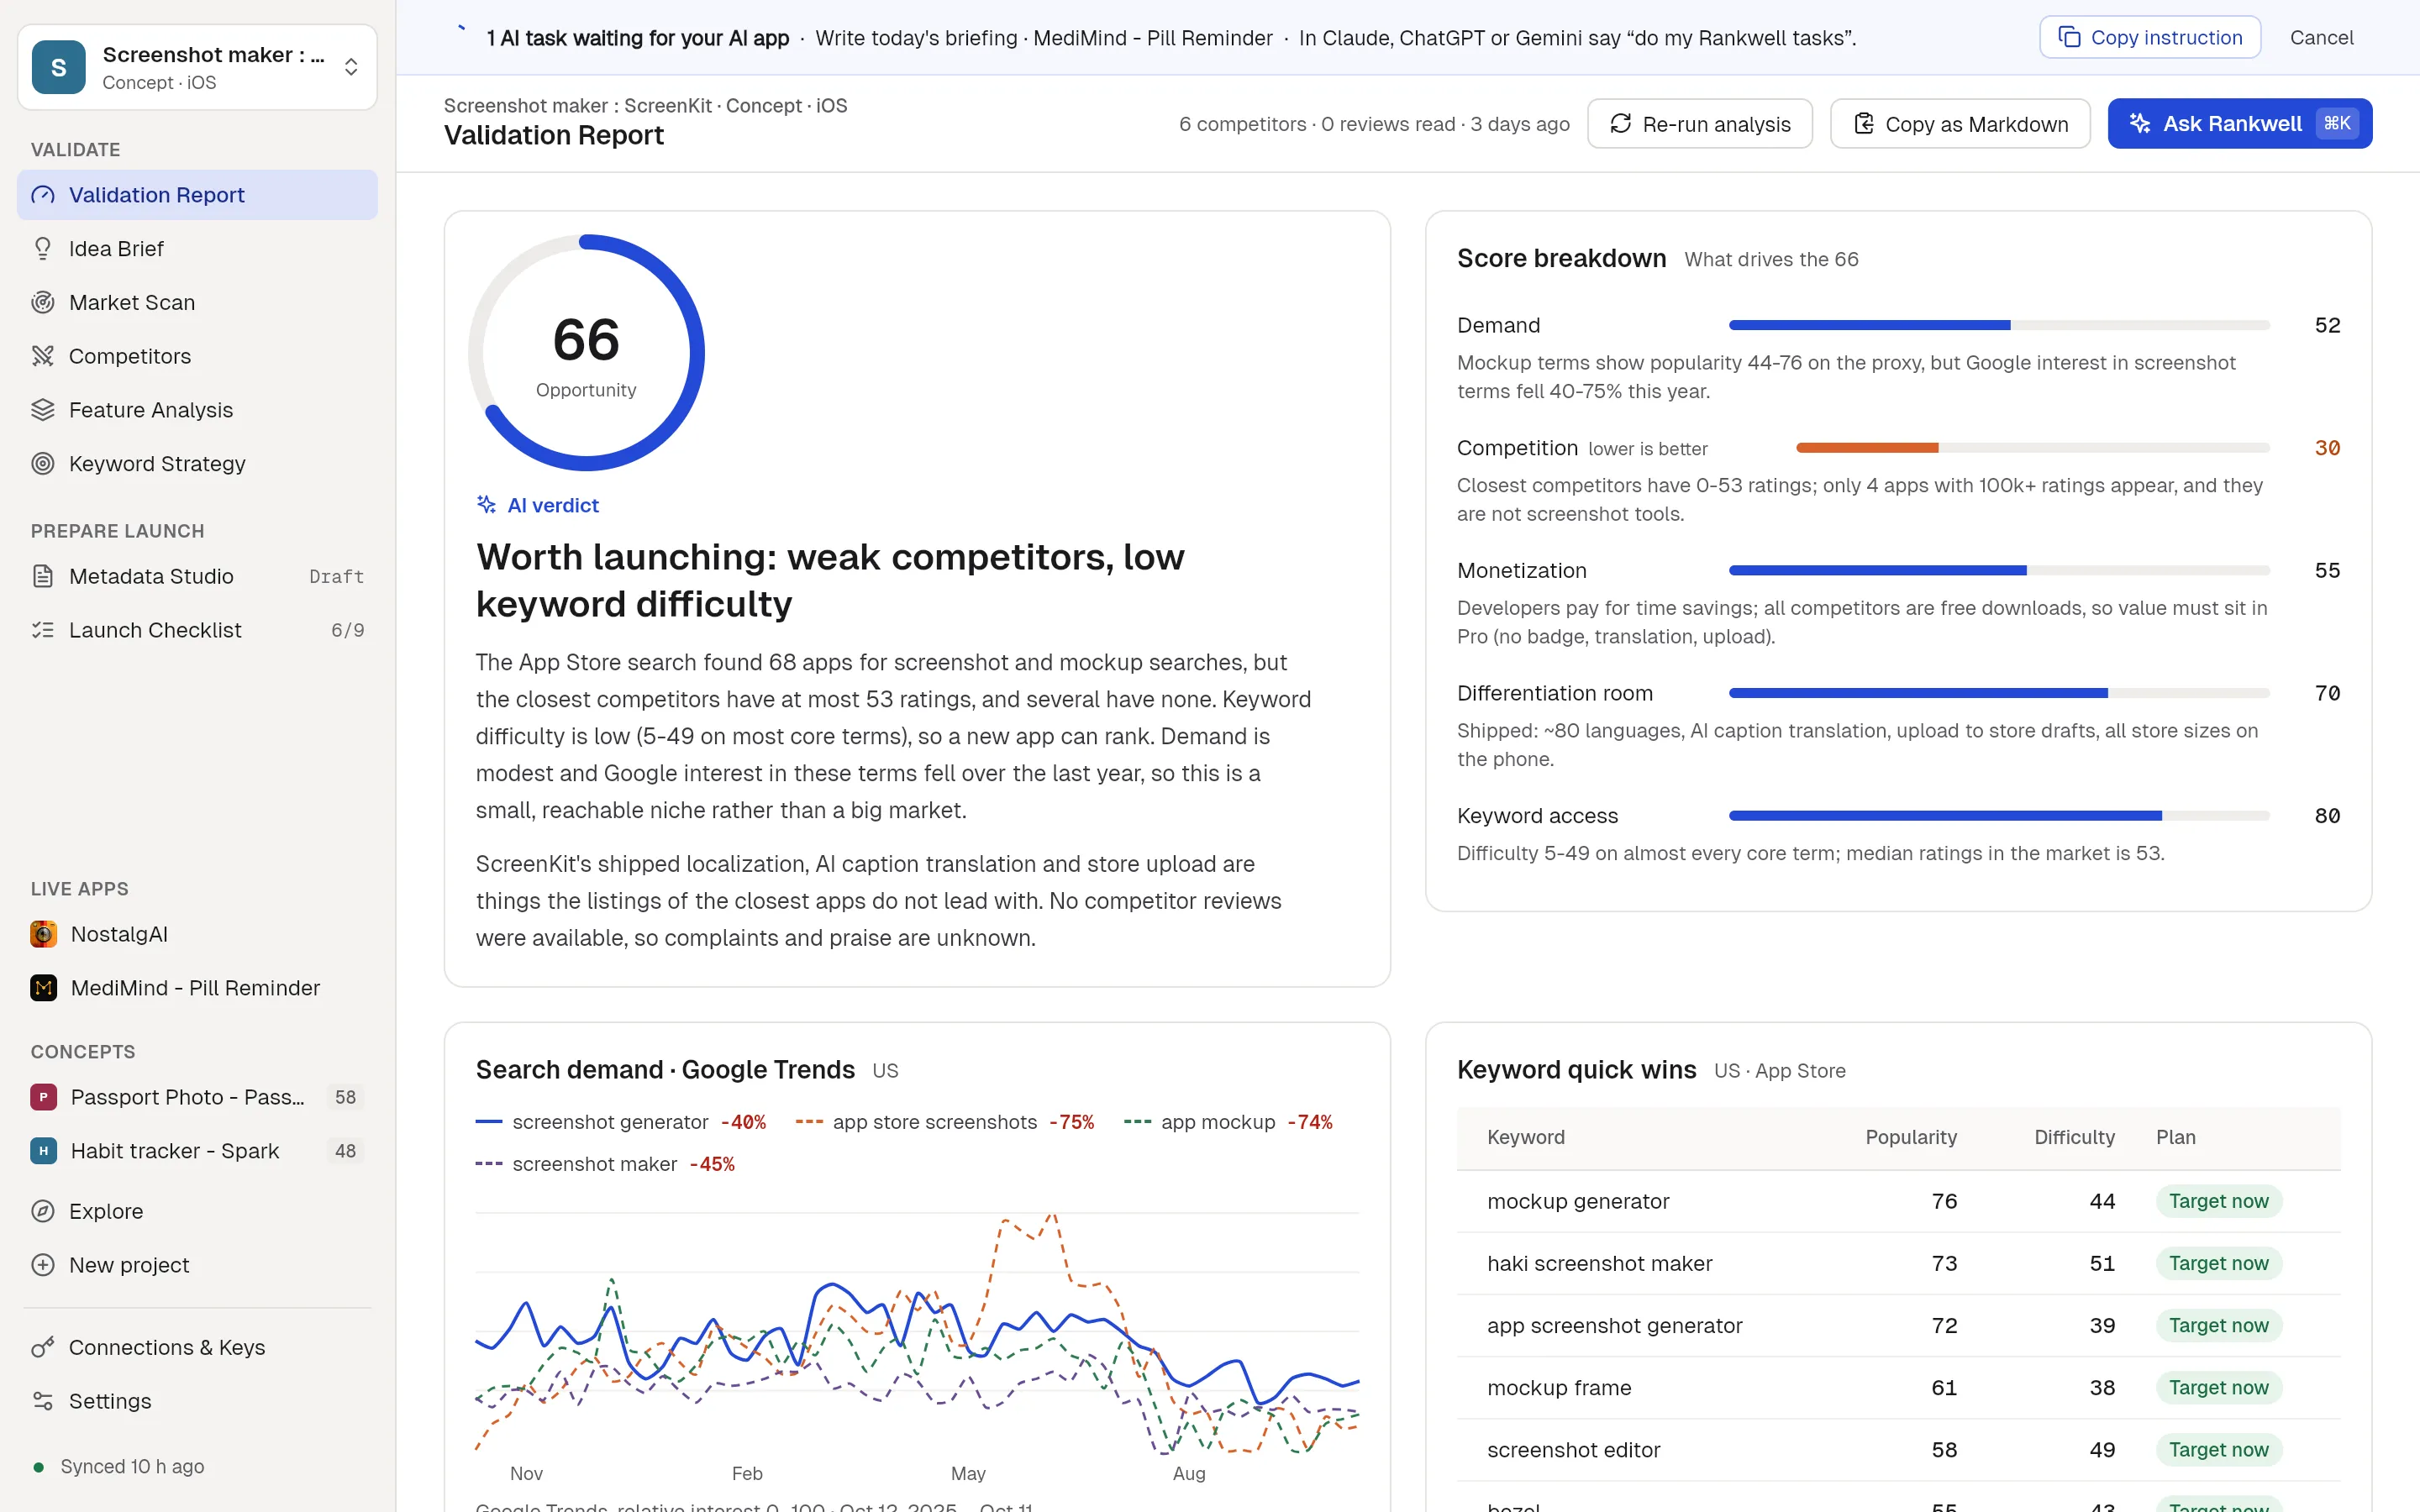Select Keyword Strategy in sidebar
This screenshot has width=2420, height=1512.
click(197, 464)
